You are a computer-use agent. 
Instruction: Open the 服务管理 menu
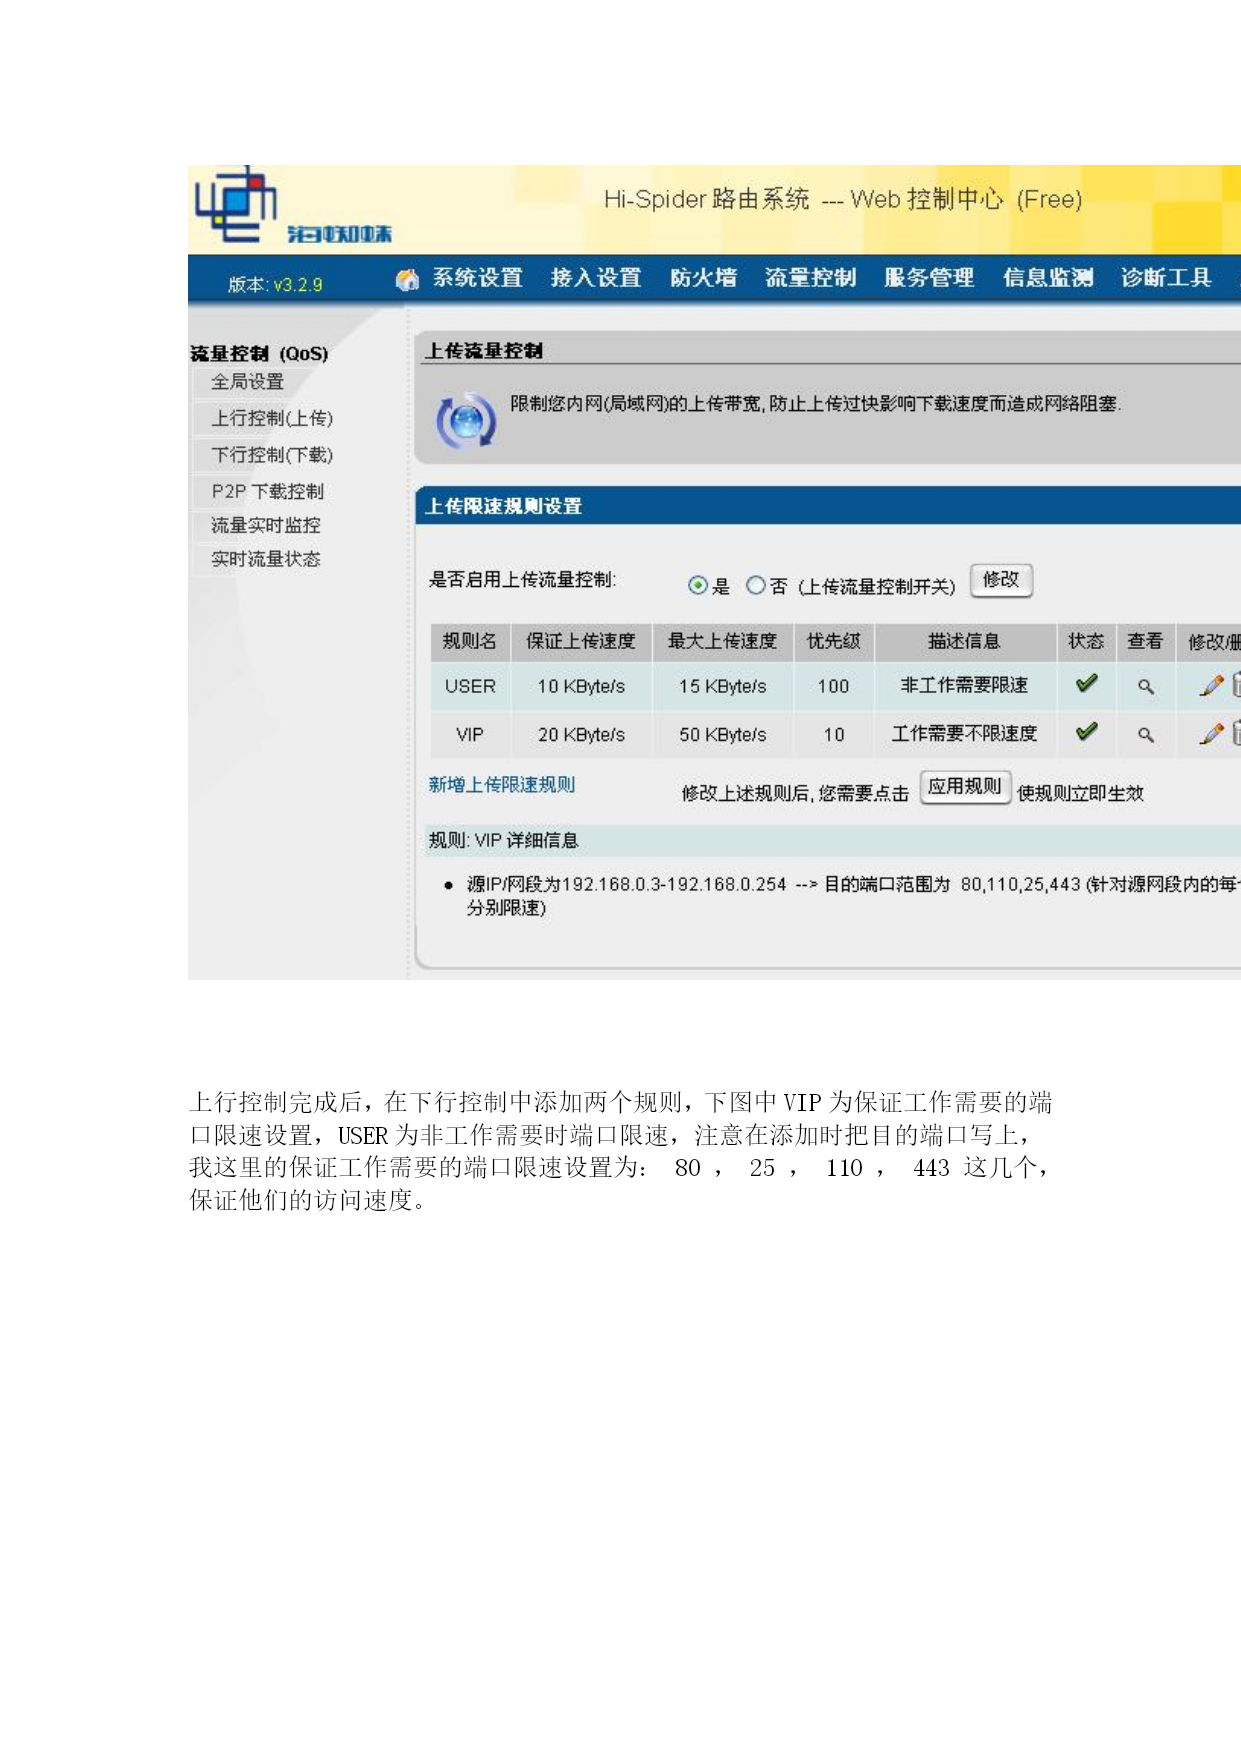tap(929, 278)
